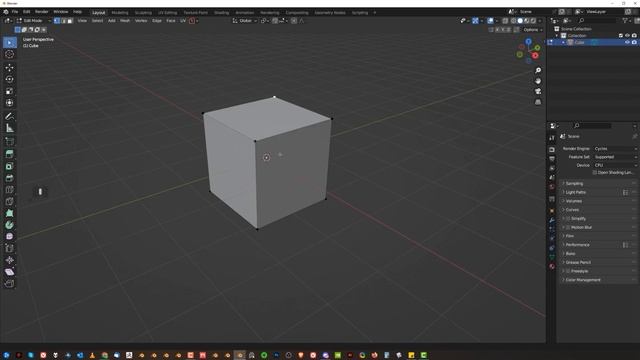Enable the Motion Blur checkbox
This screenshot has width=640, height=360.
click(568, 227)
